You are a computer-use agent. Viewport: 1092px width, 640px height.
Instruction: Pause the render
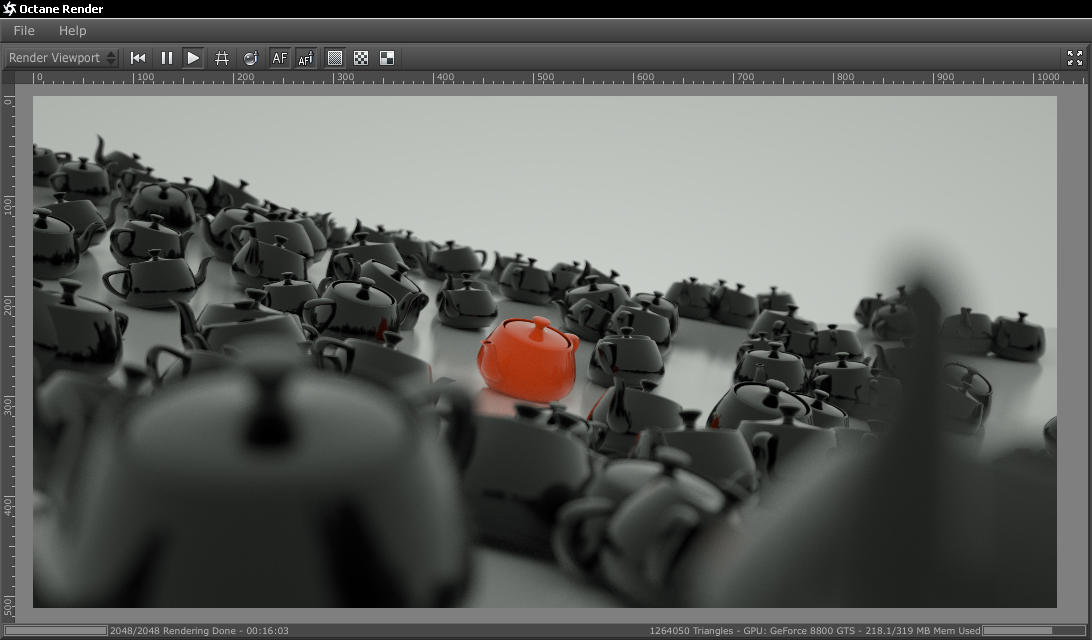pos(166,58)
